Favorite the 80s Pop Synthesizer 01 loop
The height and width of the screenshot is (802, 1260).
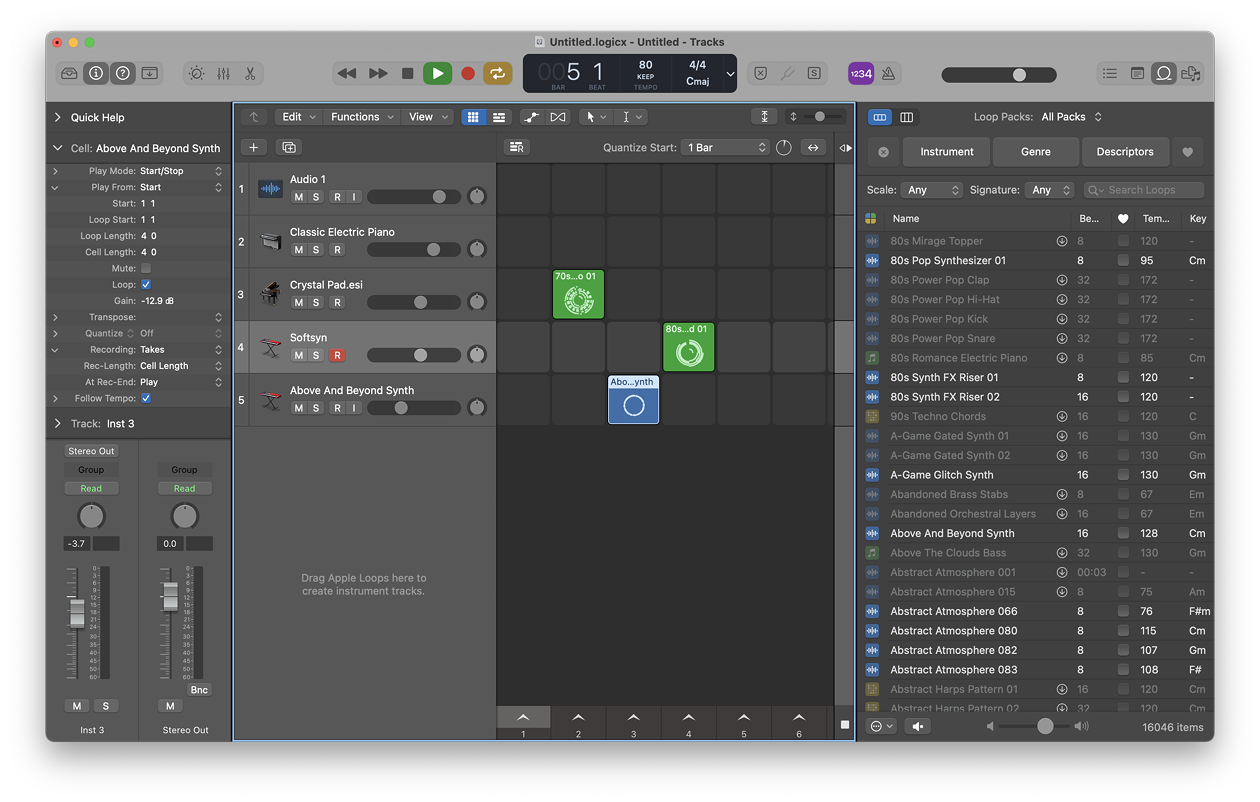pyautogui.click(x=1123, y=260)
